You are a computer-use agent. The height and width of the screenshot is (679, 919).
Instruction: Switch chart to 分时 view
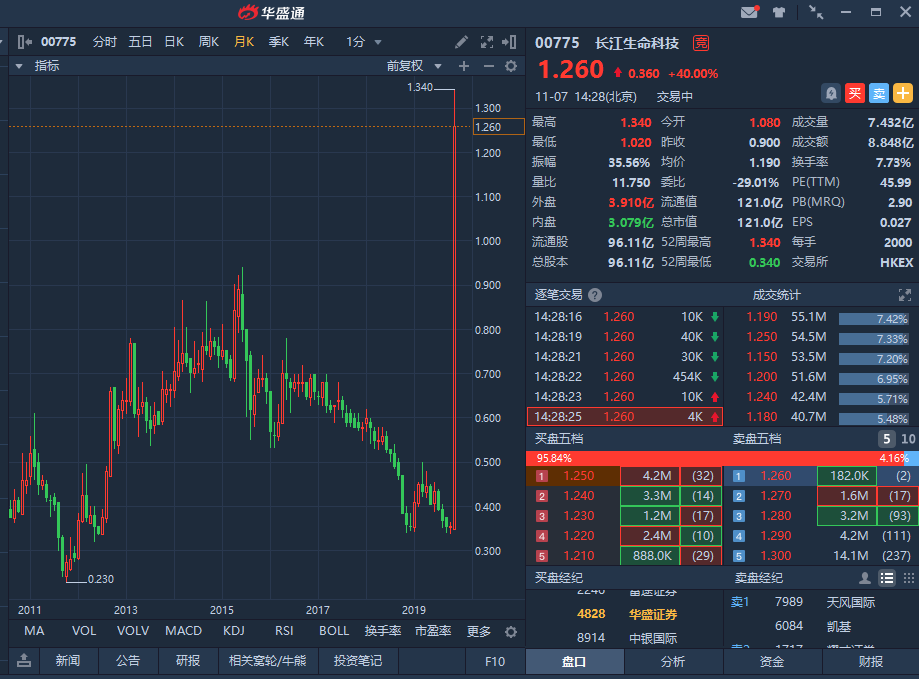pyautogui.click(x=105, y=42)
